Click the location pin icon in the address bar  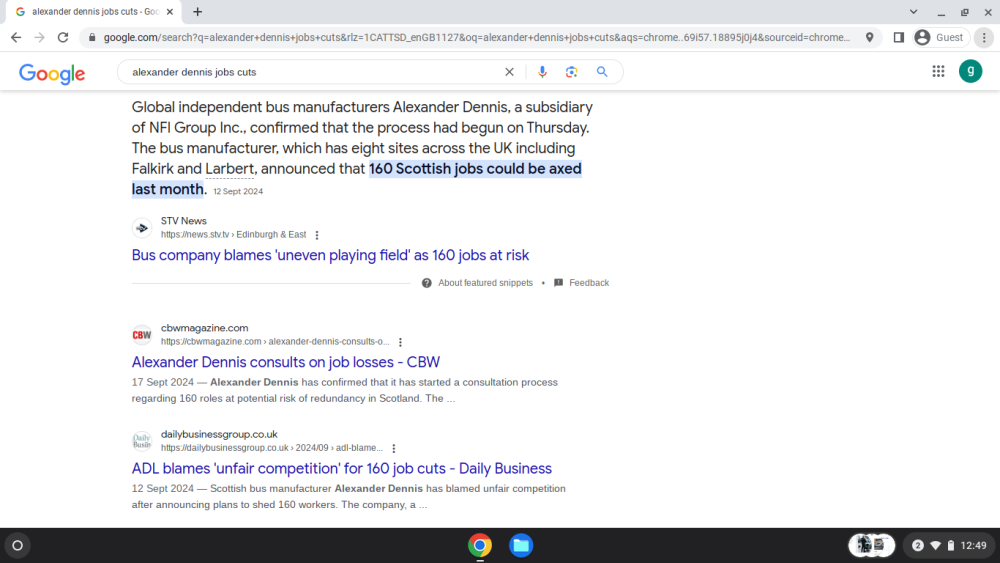[869, 38]
